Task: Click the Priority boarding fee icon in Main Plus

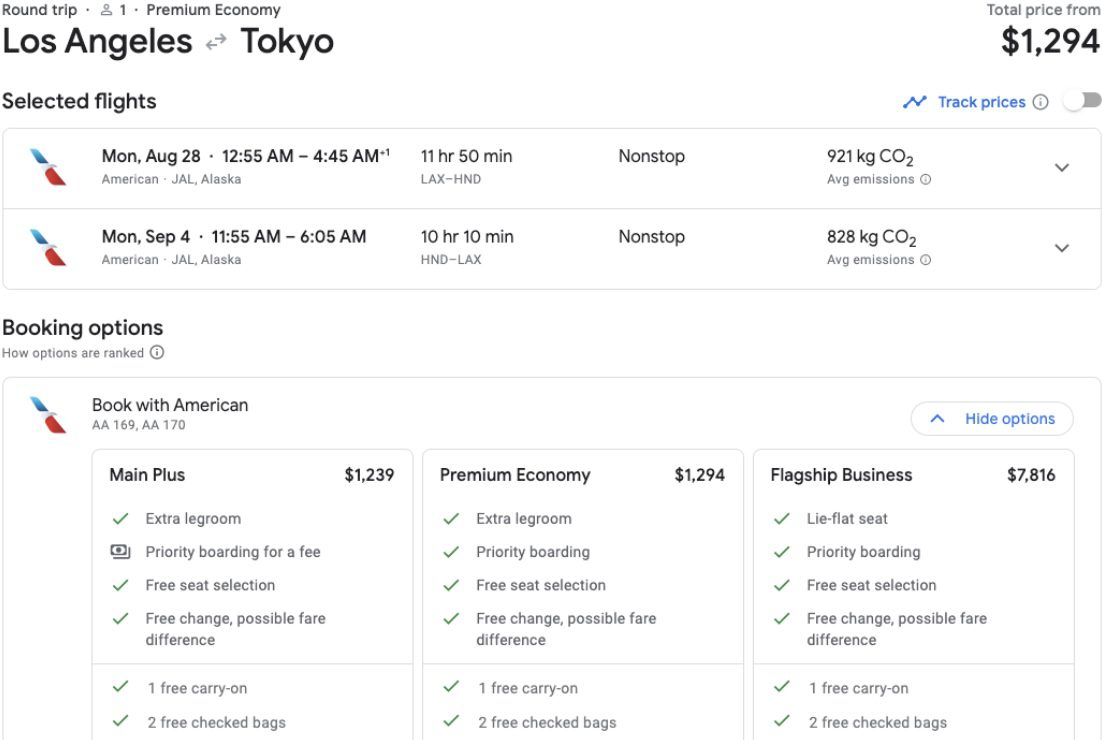Action: point(120,552)
